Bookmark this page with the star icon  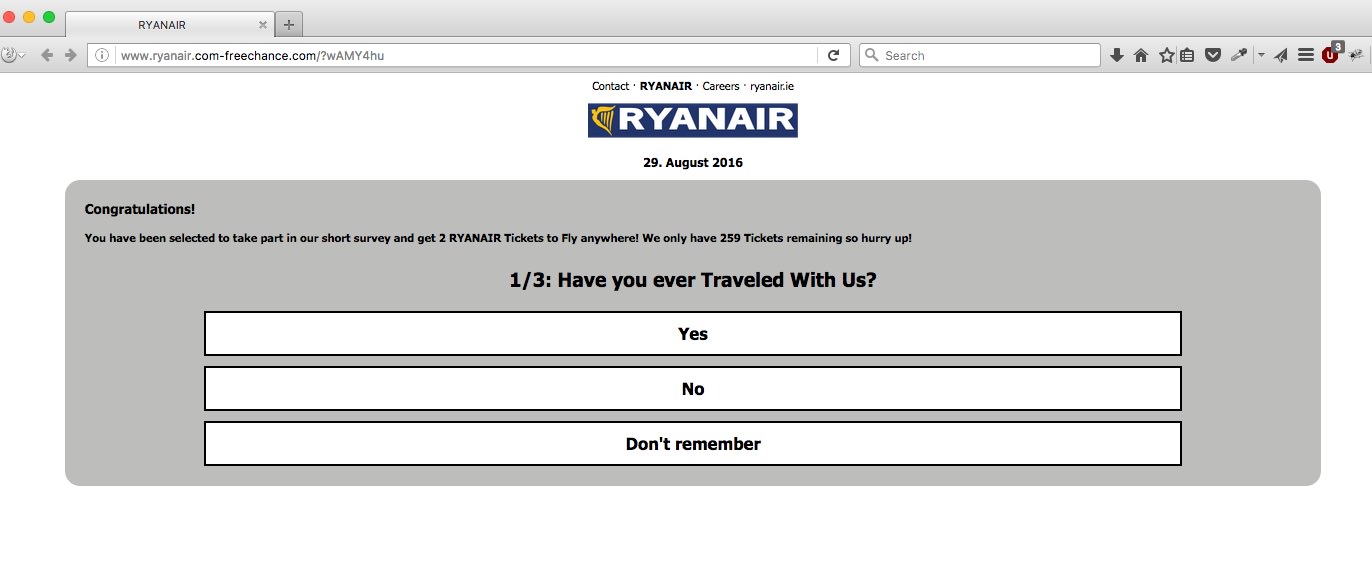tap(1165, 56)
